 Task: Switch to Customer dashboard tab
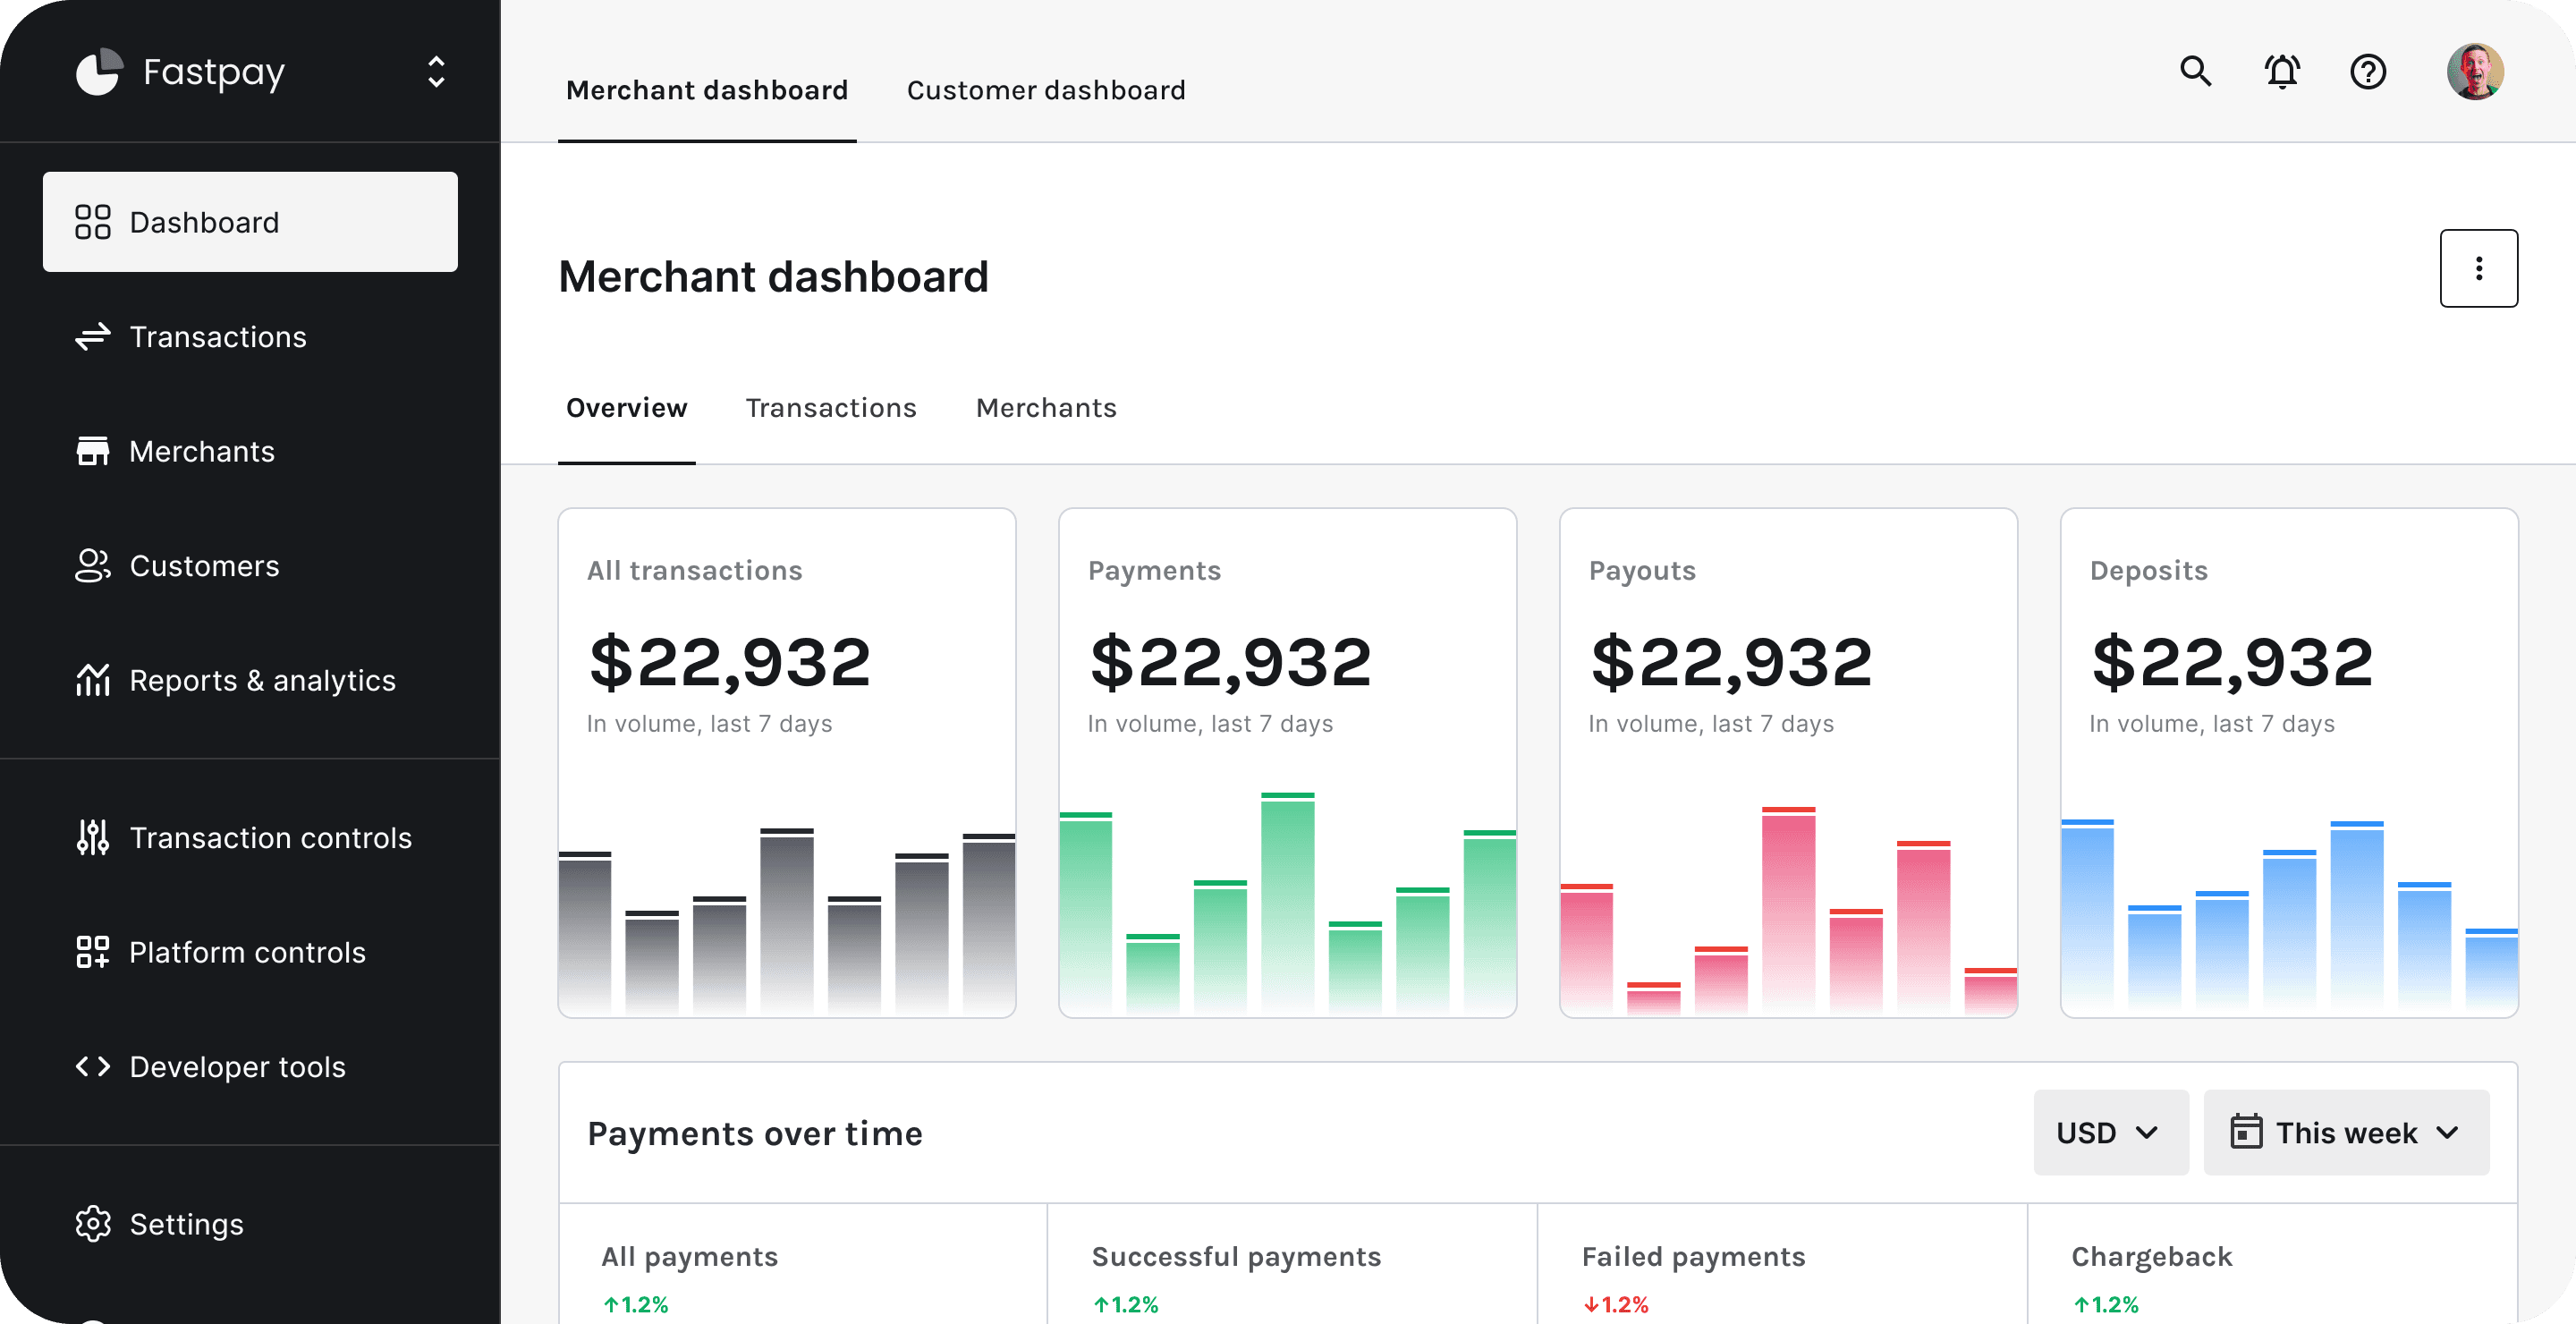pyautogui.click(x=1045, y=90)
